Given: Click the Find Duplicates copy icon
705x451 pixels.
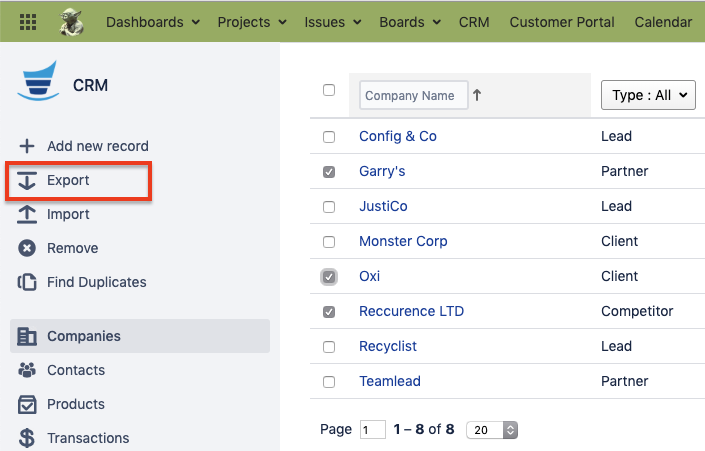Looking at the screenshot, I should pyautogui.click(x=27, y=282).
